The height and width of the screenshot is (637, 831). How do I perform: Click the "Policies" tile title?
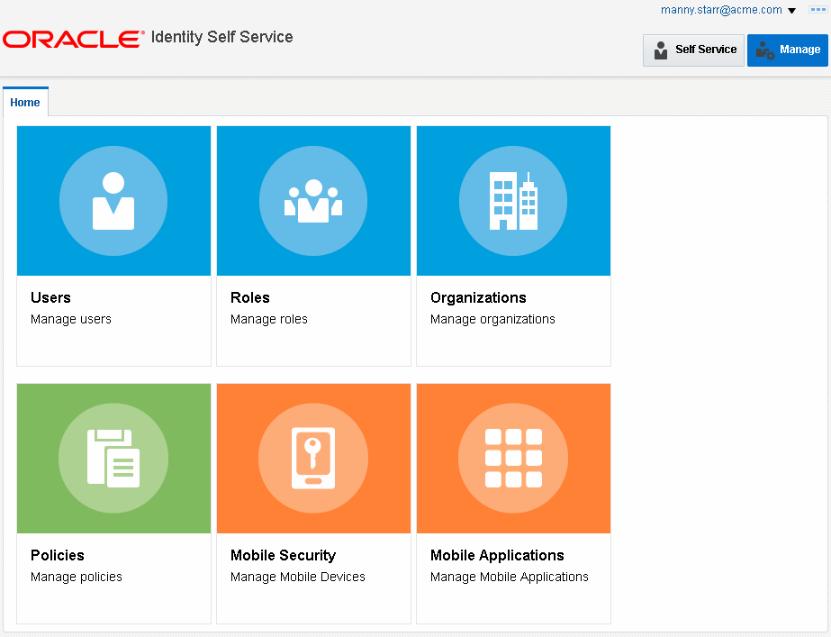pos(57,555)
